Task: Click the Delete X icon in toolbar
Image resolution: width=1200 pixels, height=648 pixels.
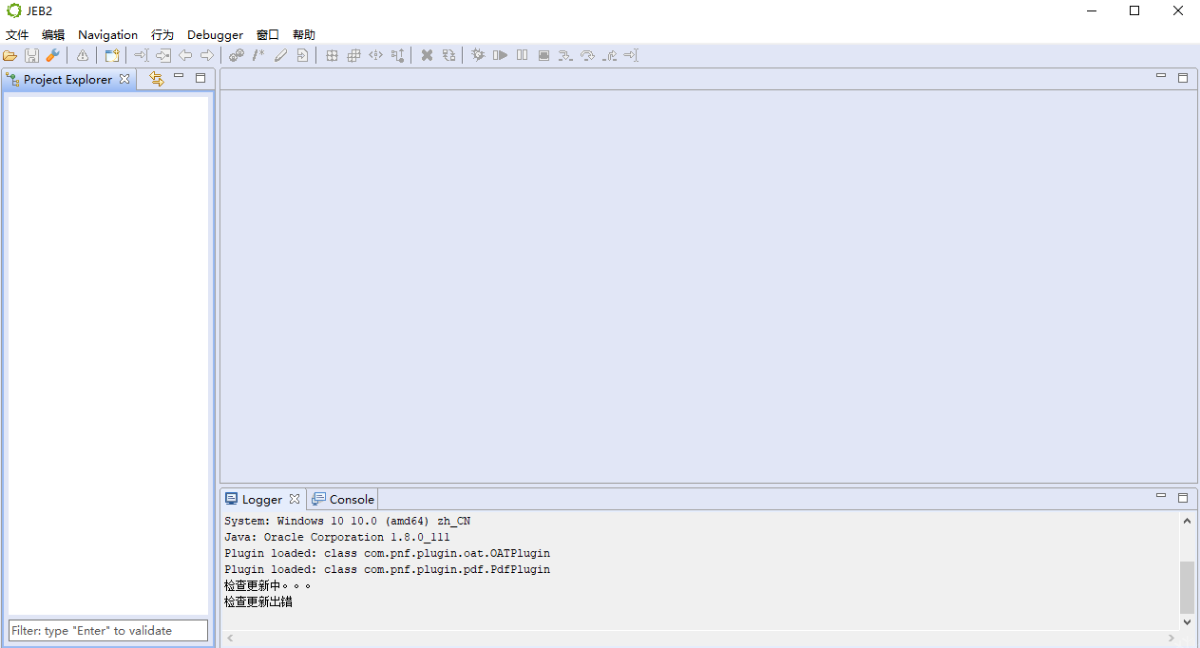Action: click(427, 56)
